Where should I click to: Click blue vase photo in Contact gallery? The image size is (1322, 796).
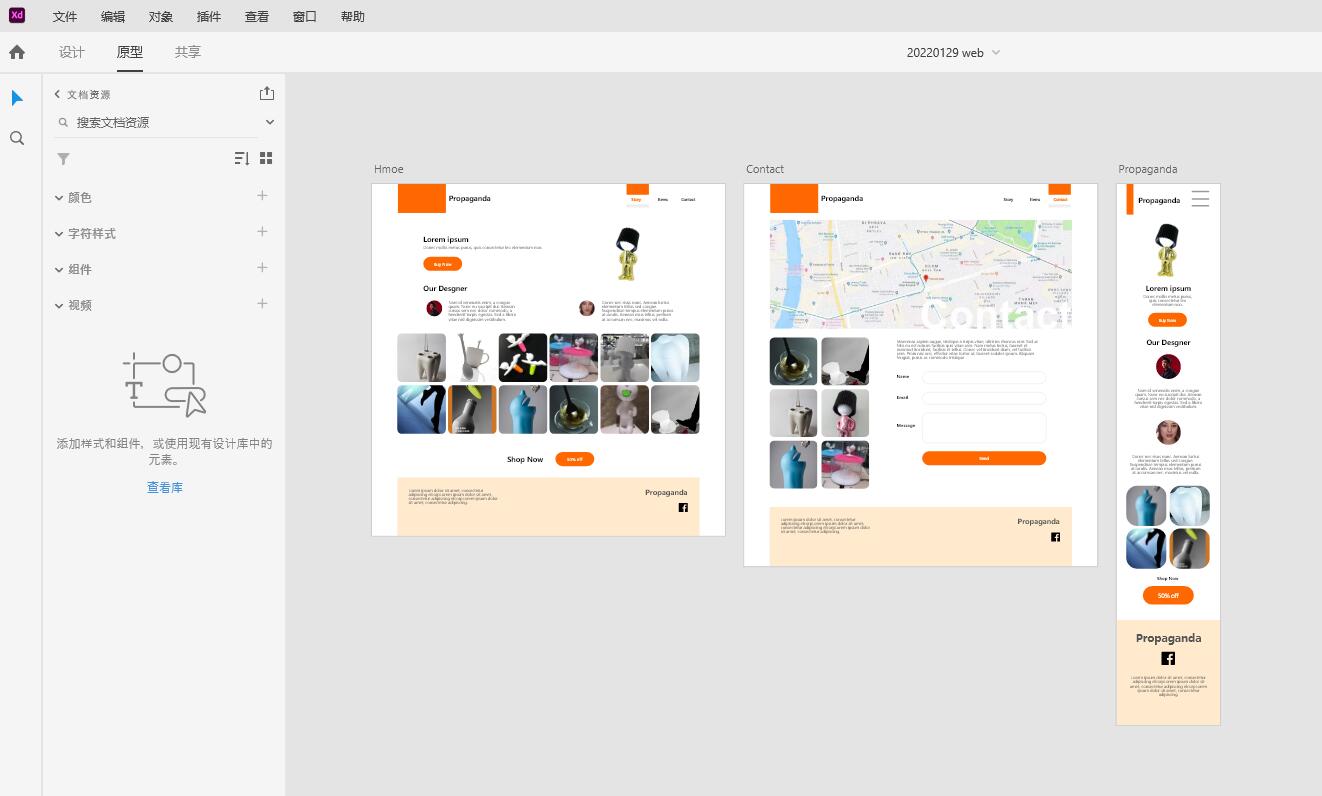793,464
